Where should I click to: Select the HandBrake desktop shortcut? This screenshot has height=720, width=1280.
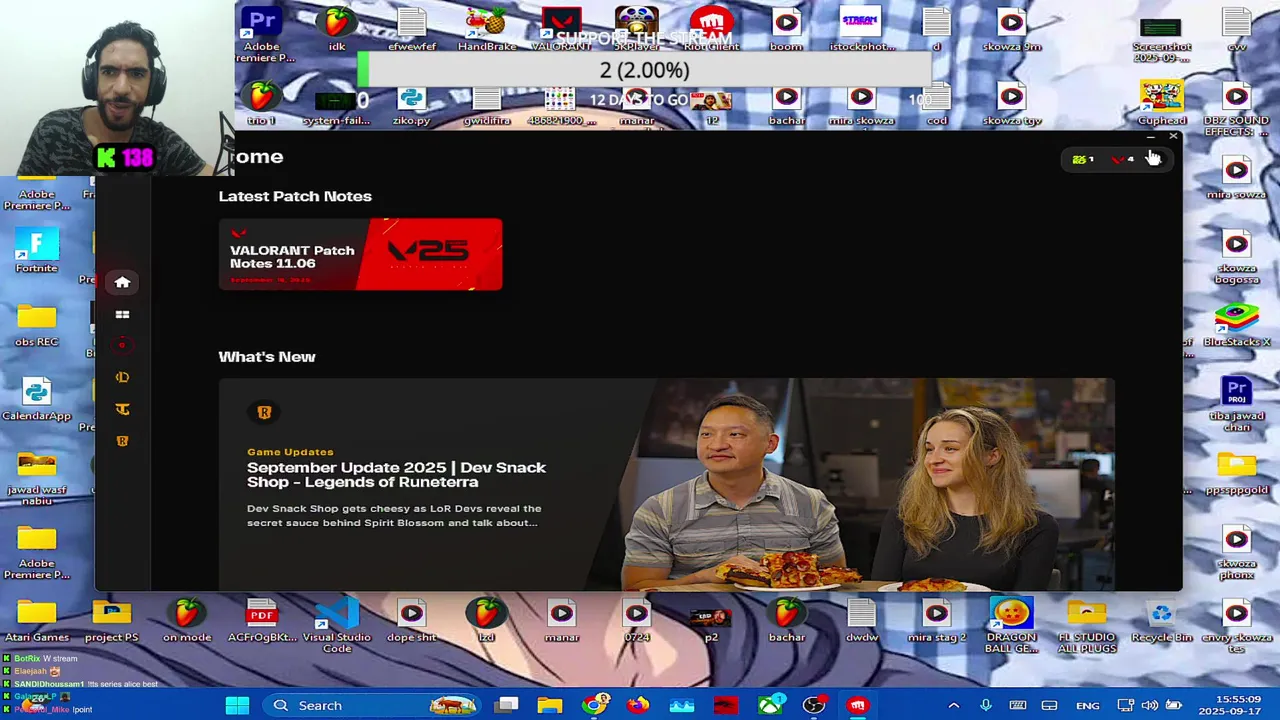487,28
